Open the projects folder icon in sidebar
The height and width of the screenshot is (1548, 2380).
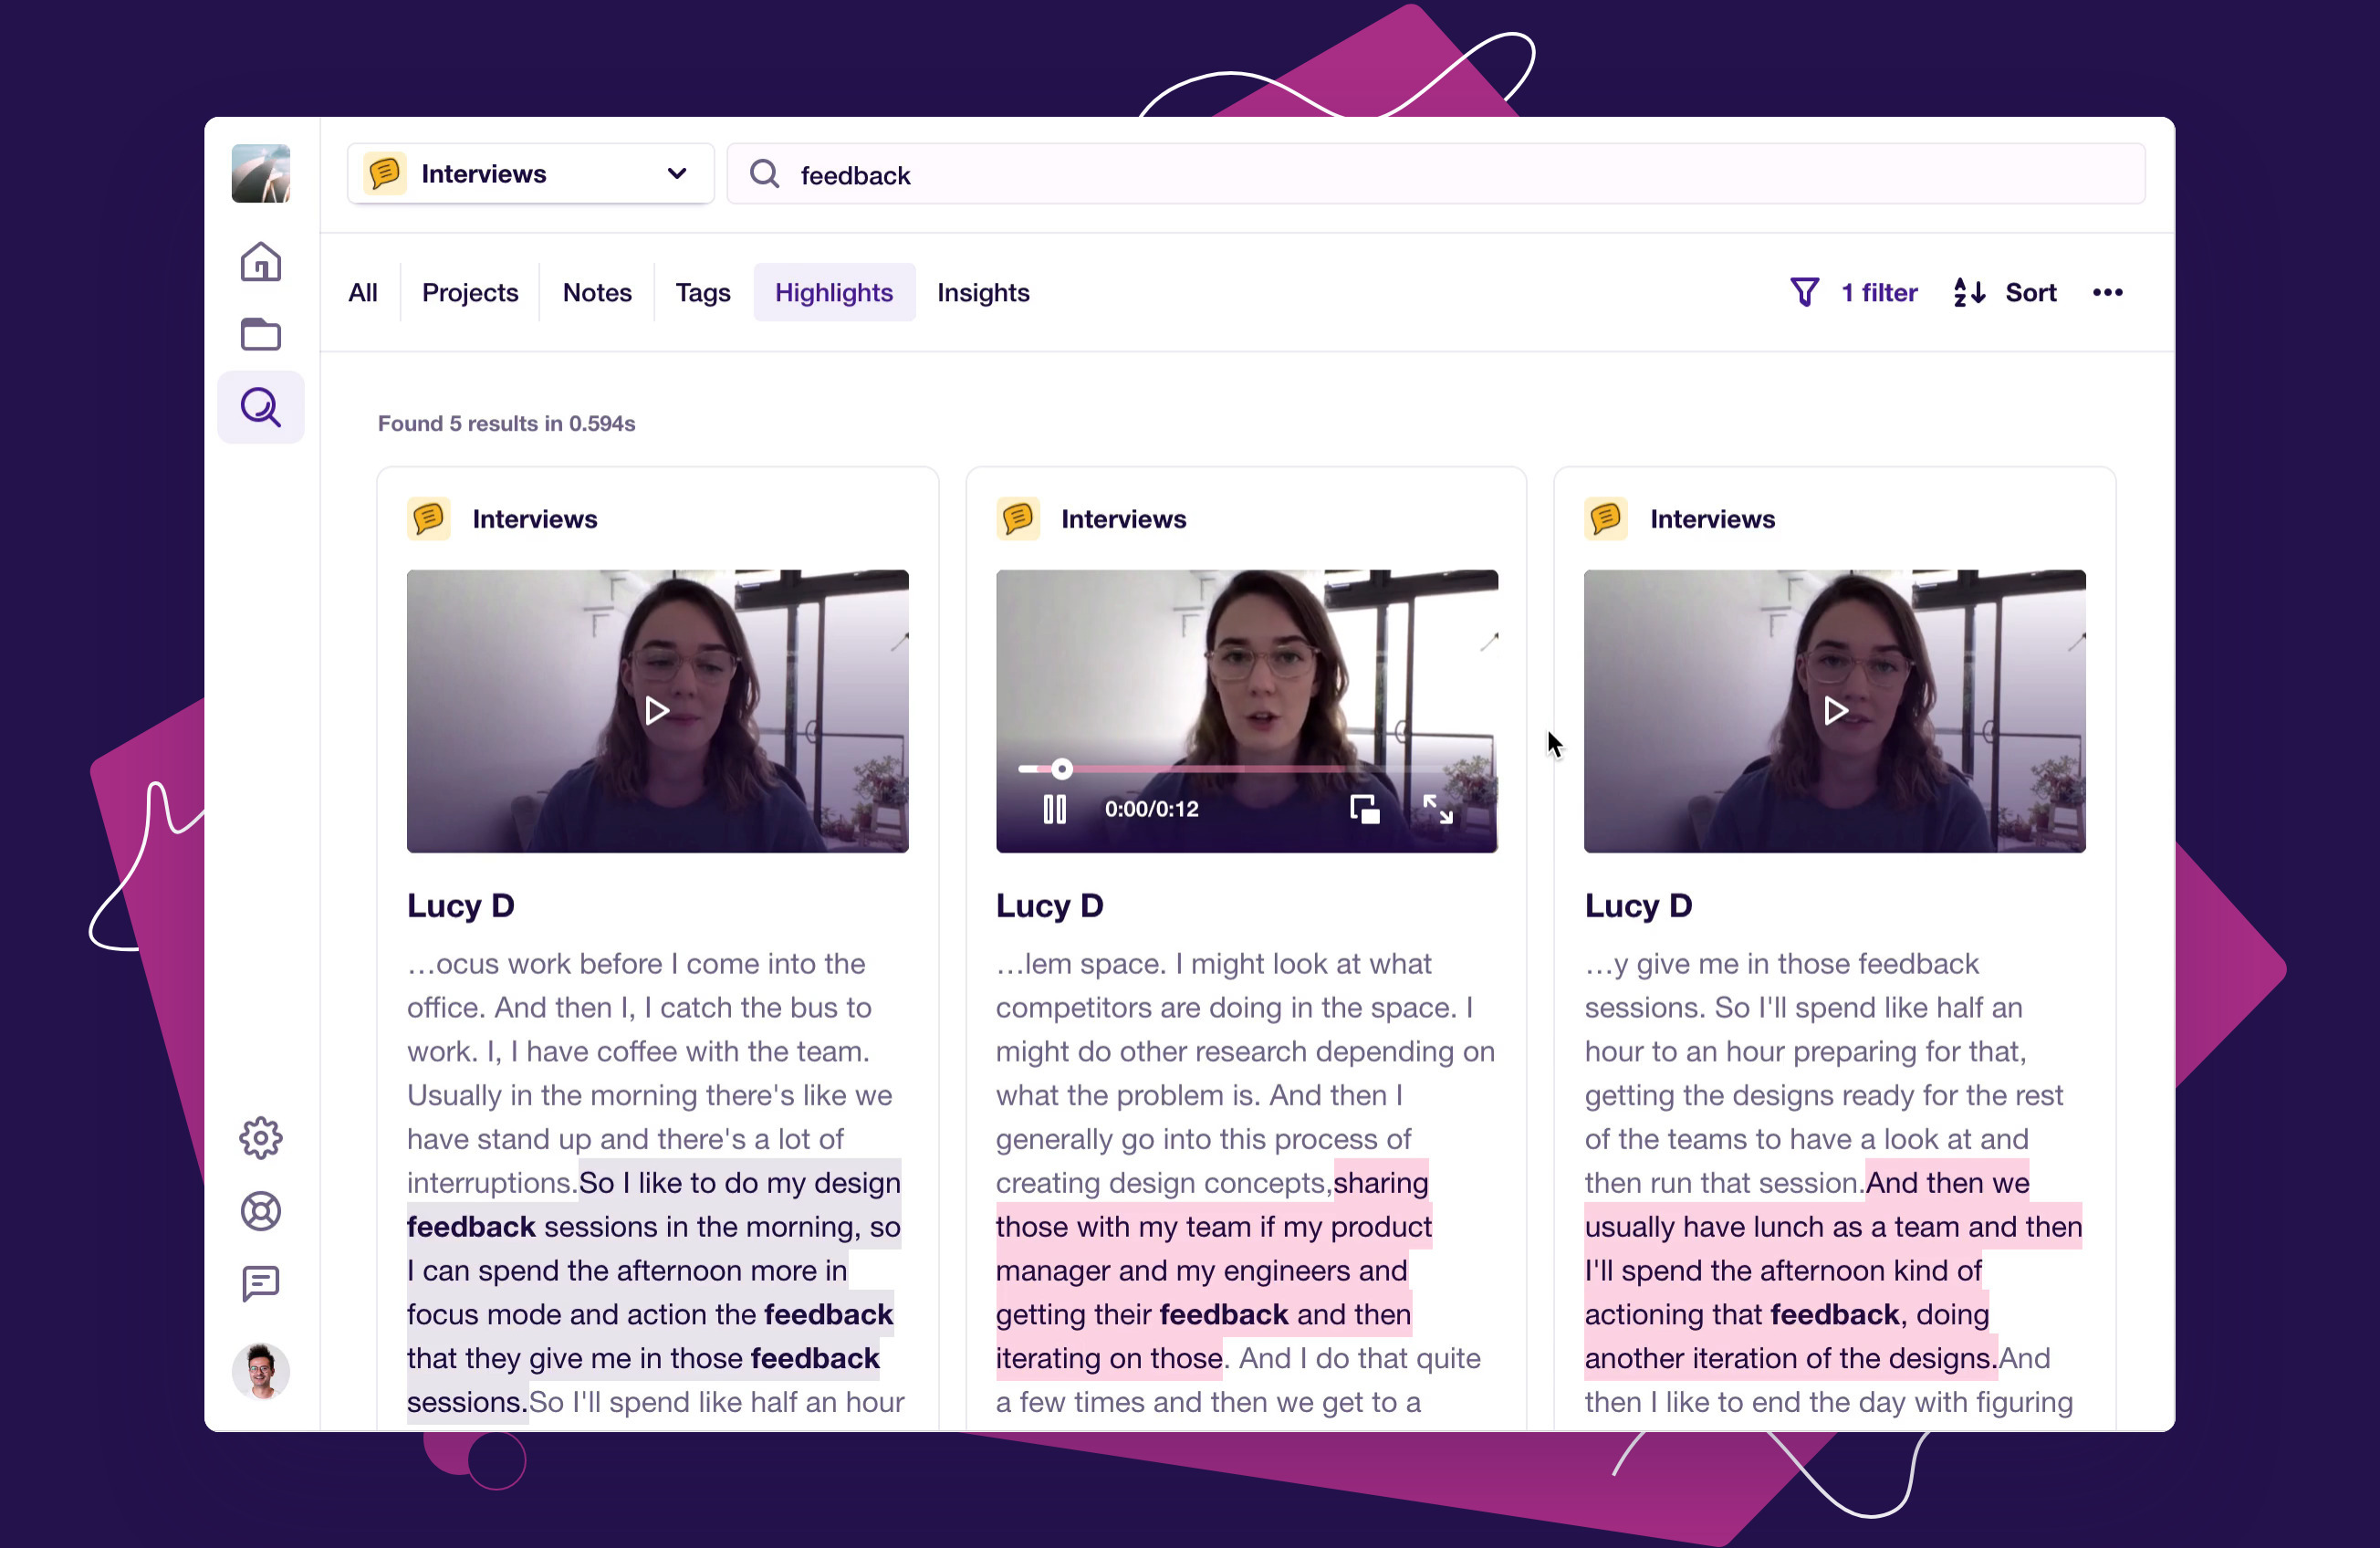pos(260,334)
